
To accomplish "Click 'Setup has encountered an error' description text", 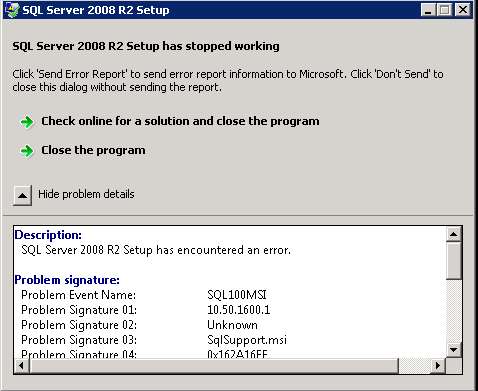I will (x=156, y=250).
